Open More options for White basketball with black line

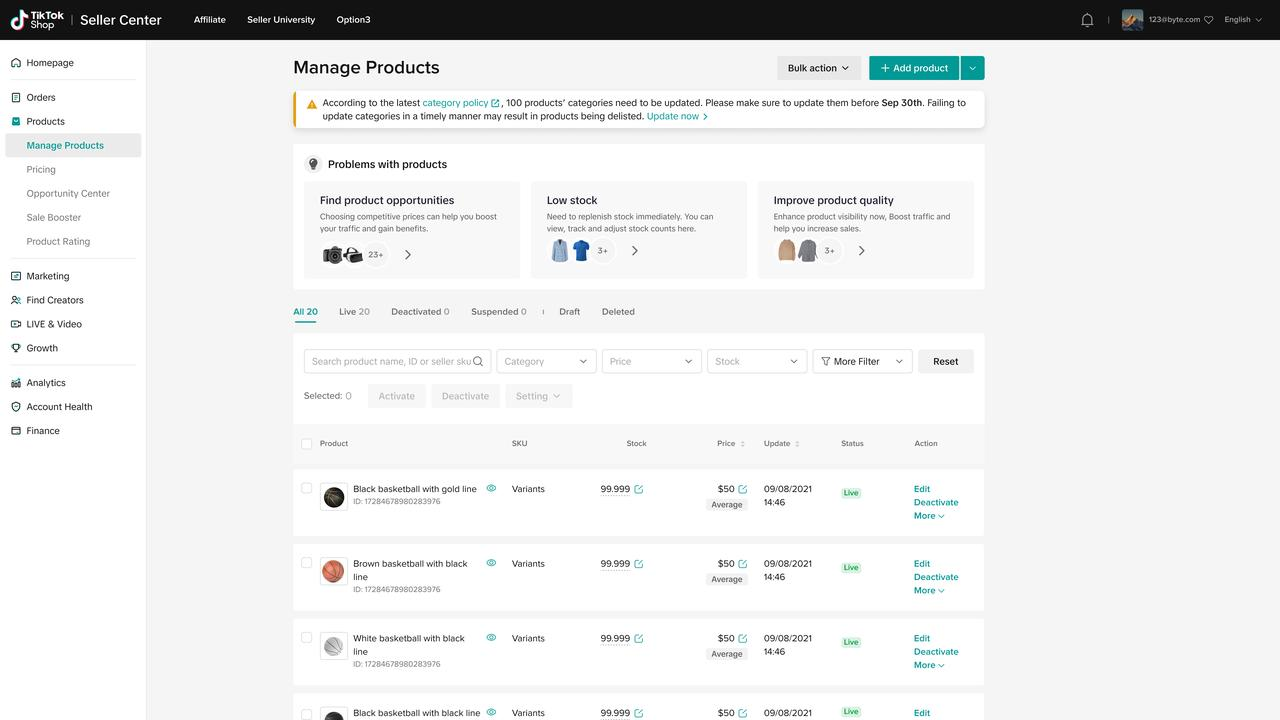pyautogui.click(x=928, y=664)
